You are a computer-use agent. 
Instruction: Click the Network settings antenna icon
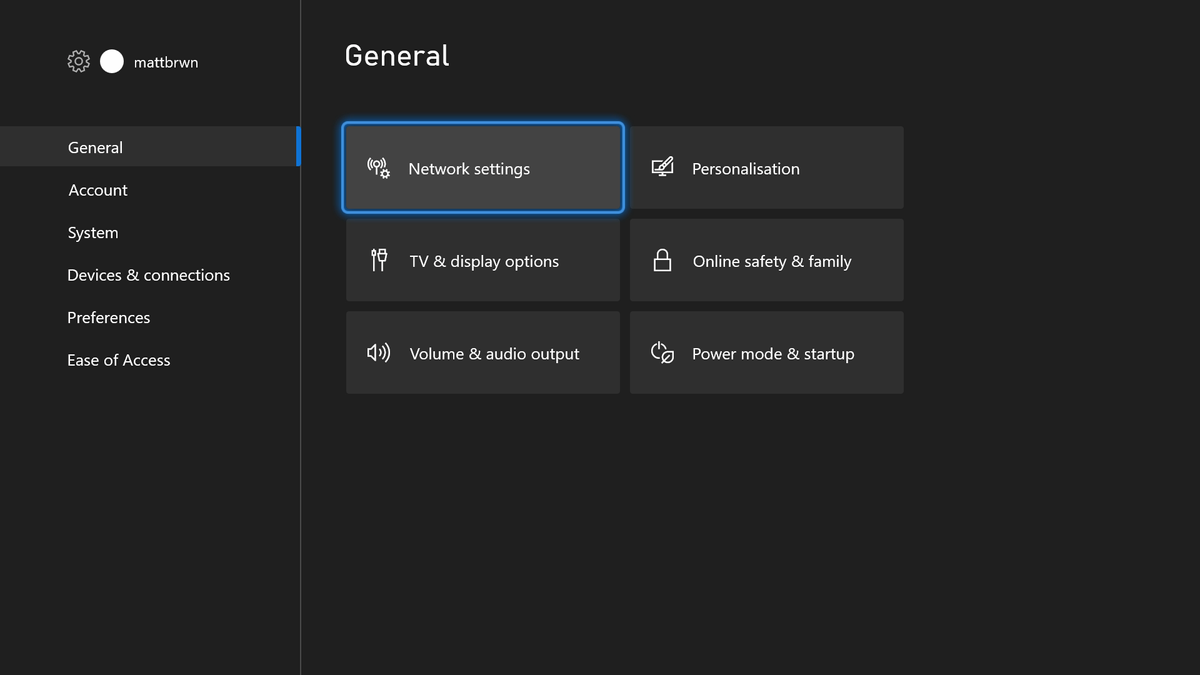[378, 168]
